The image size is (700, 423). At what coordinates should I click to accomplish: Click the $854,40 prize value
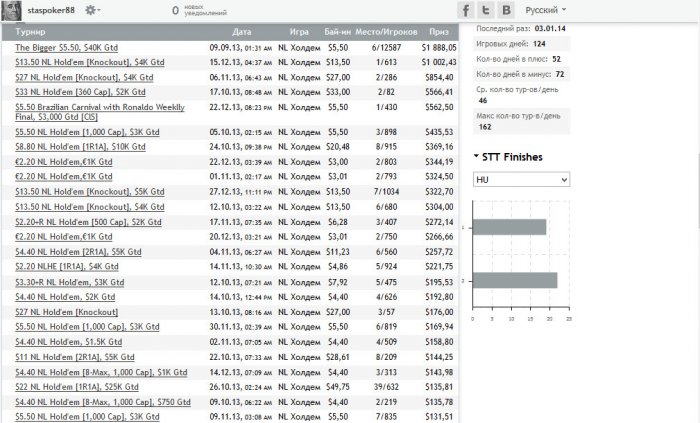tap(439, 77)
